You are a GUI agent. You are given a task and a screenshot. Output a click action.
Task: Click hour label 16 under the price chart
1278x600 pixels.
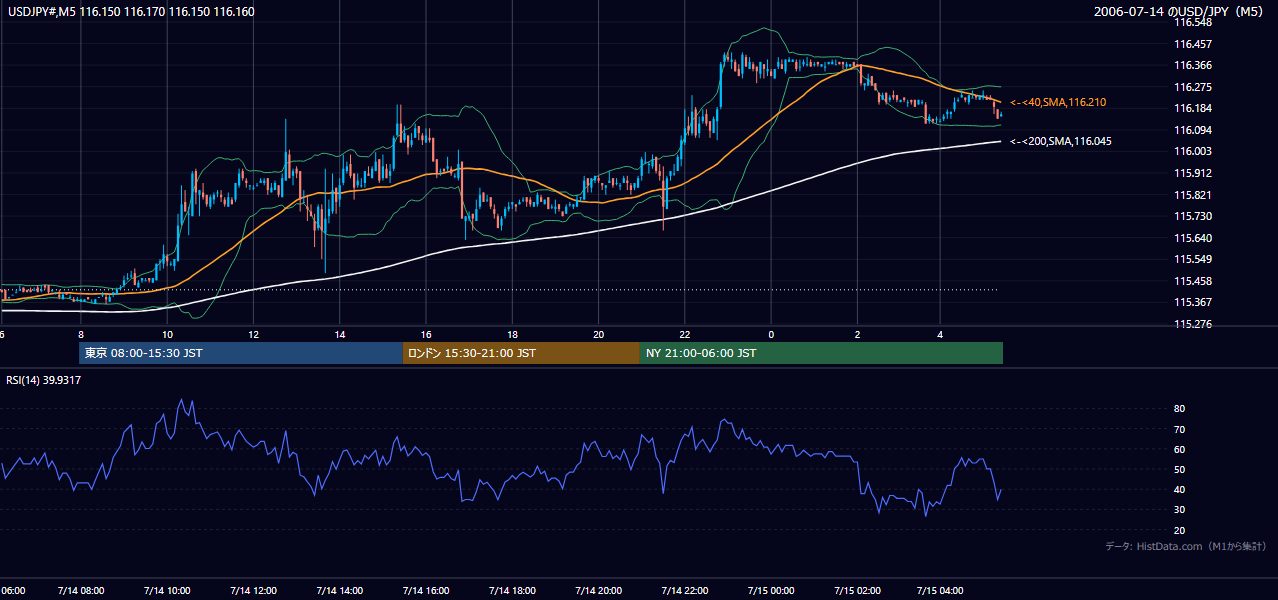pos(426,334)
